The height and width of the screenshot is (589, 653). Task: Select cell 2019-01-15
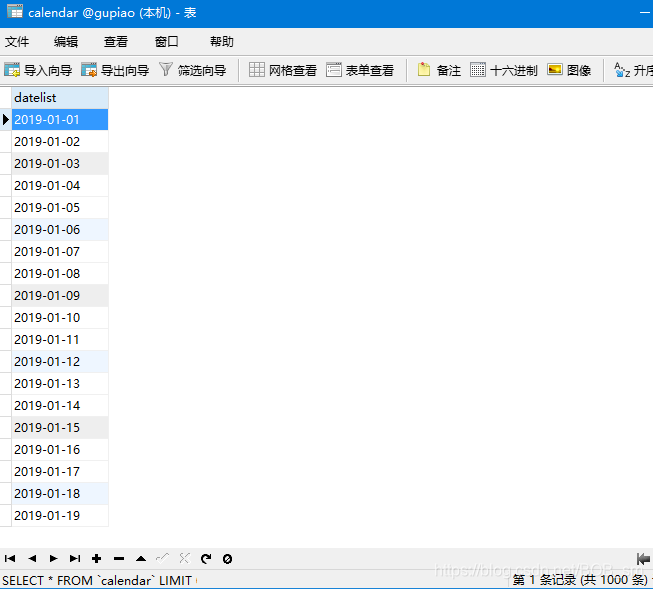point(60,427)
